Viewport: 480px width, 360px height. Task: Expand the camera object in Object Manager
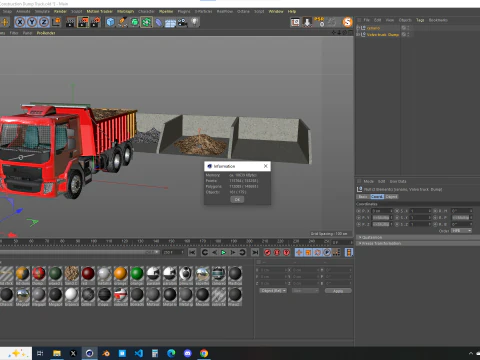358,28
